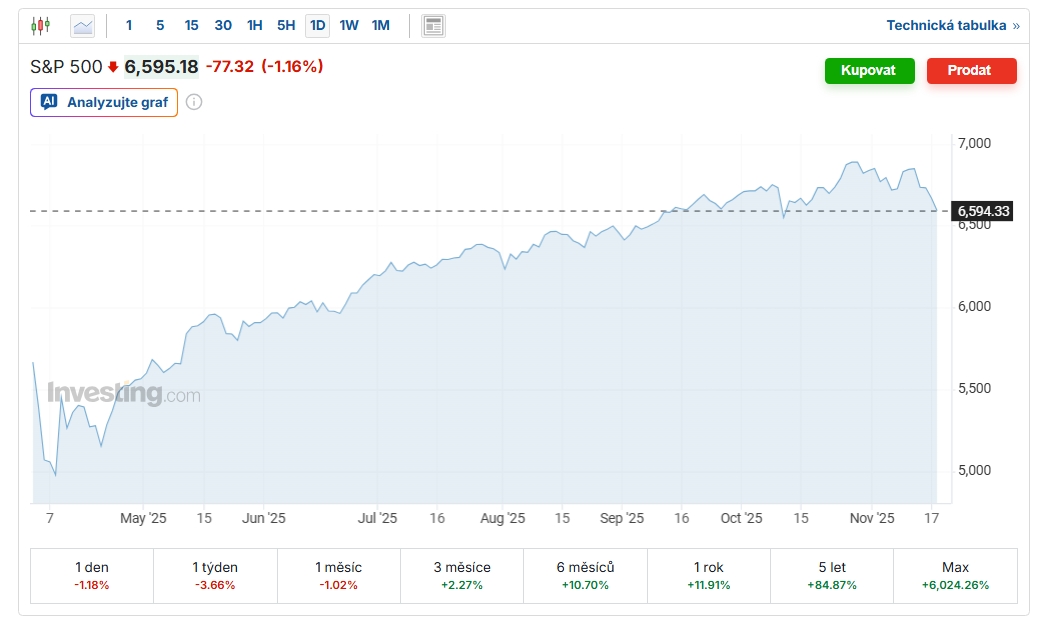This screenshot has height=626, width=1042.
Task: Click the red down-arrow price indicator
Action: pos(113,66)
